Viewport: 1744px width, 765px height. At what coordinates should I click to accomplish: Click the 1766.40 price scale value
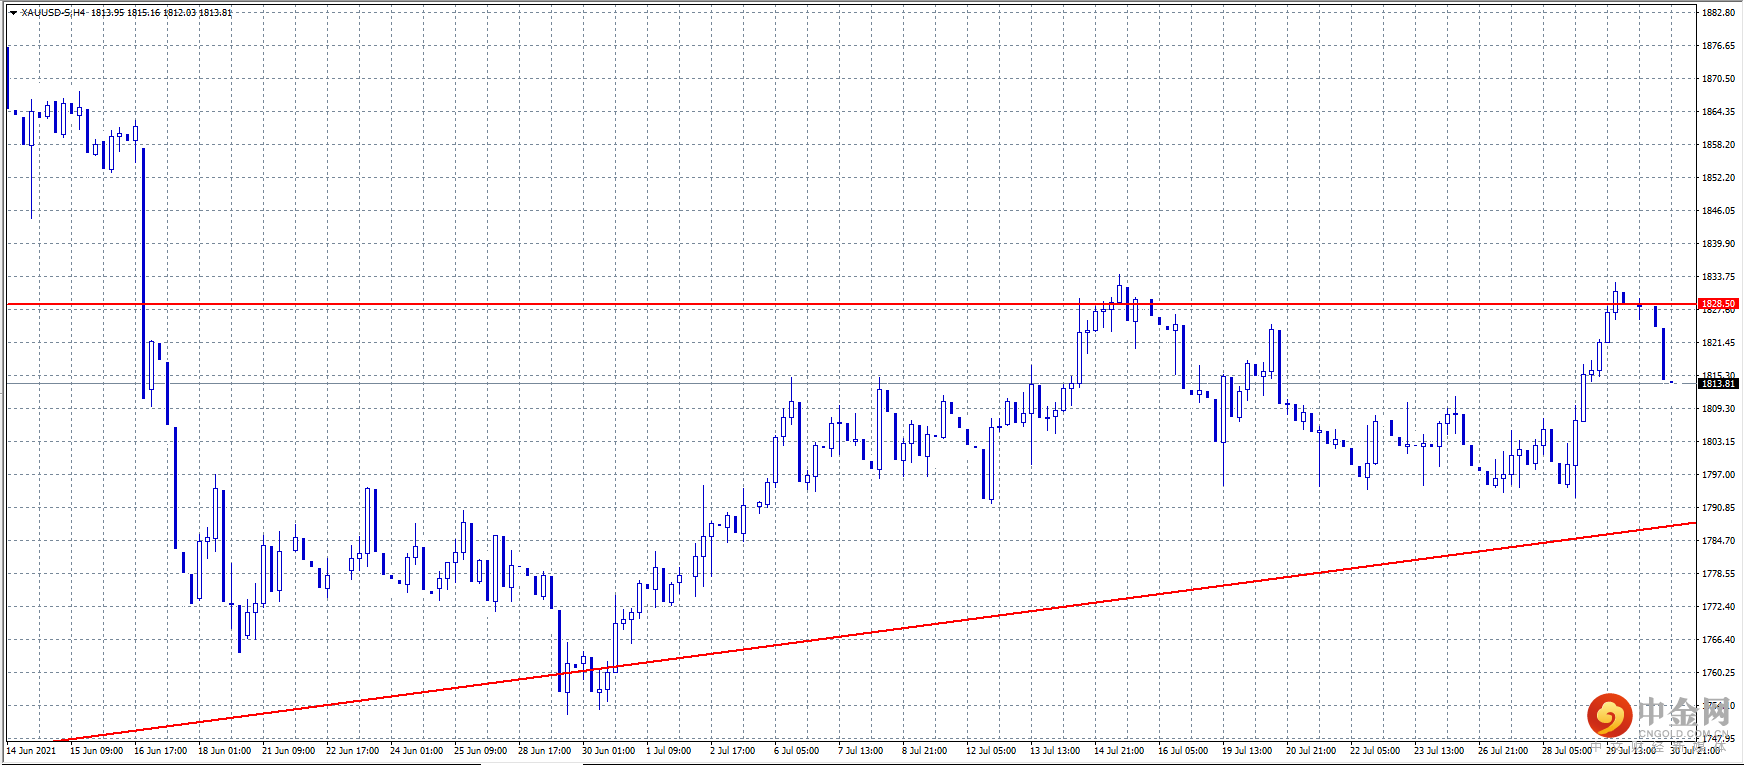pyautogui.click(x=1719, y=640)
